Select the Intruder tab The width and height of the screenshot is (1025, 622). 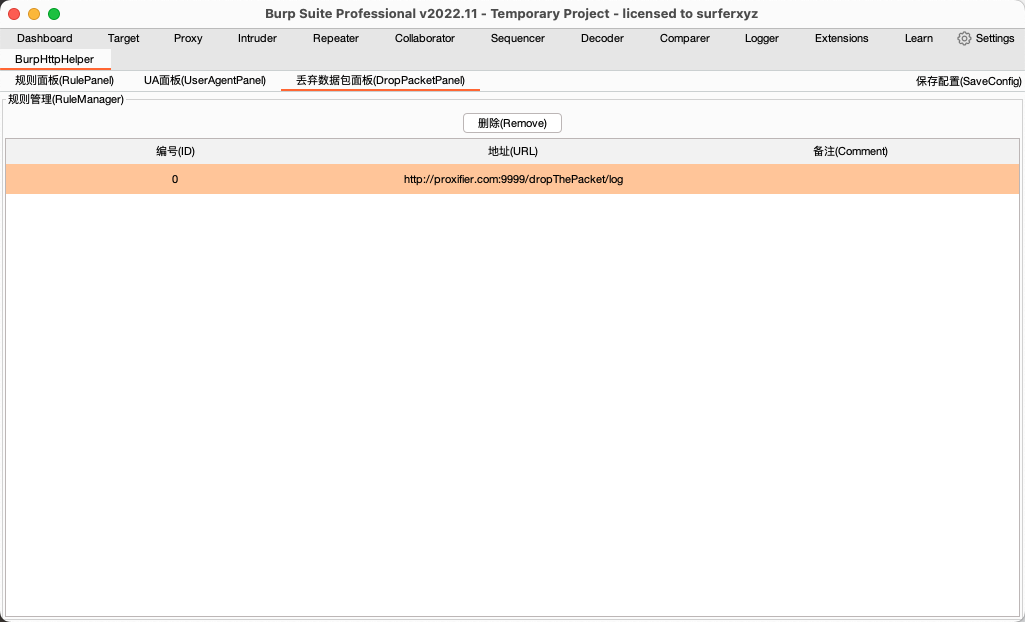257,39
